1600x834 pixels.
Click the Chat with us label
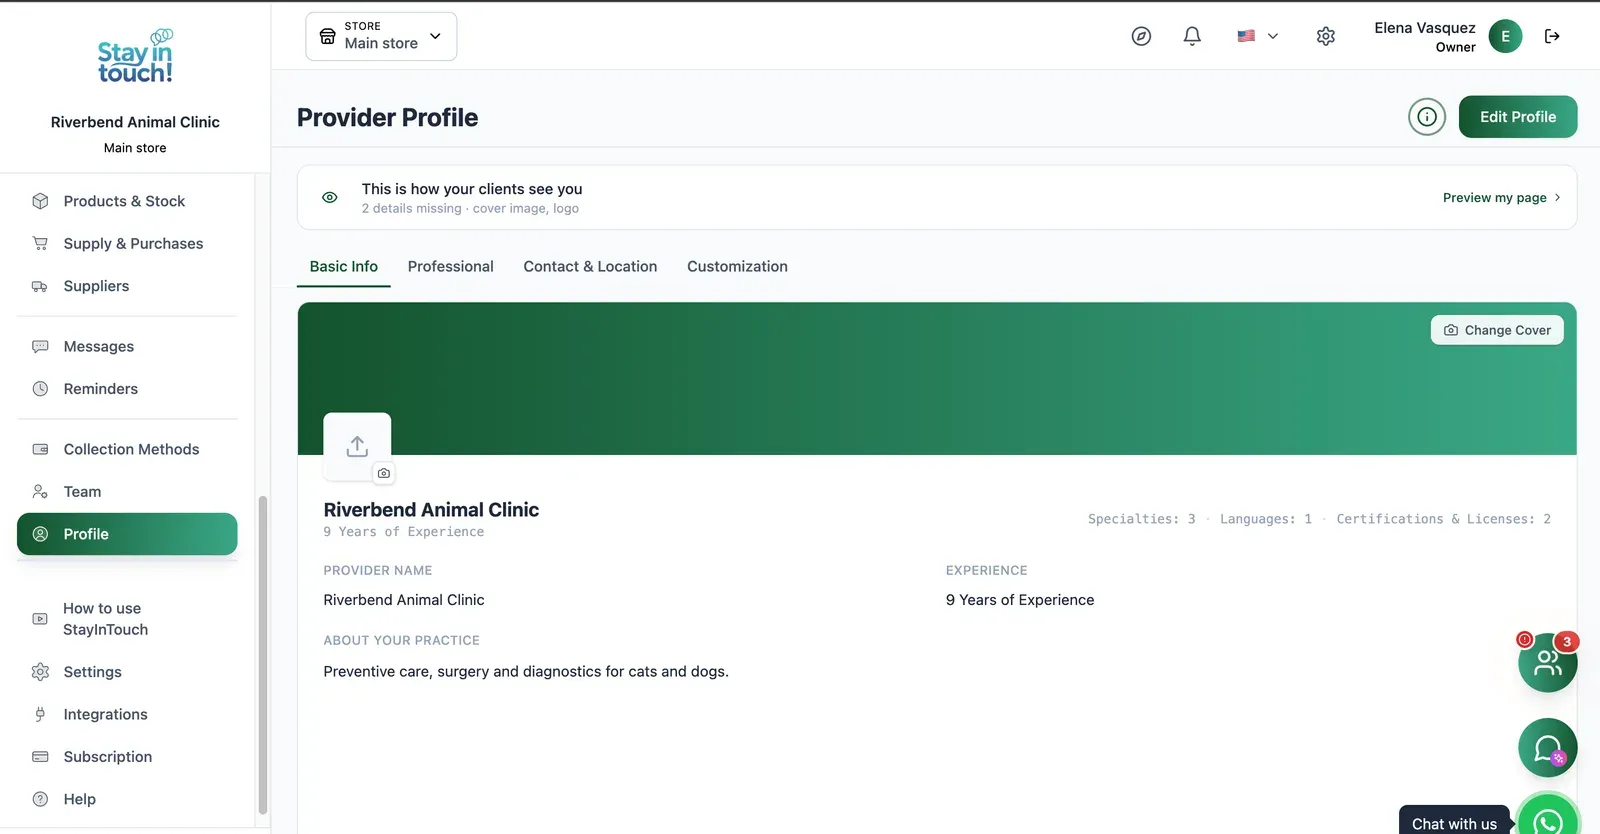pos(1454,823)
